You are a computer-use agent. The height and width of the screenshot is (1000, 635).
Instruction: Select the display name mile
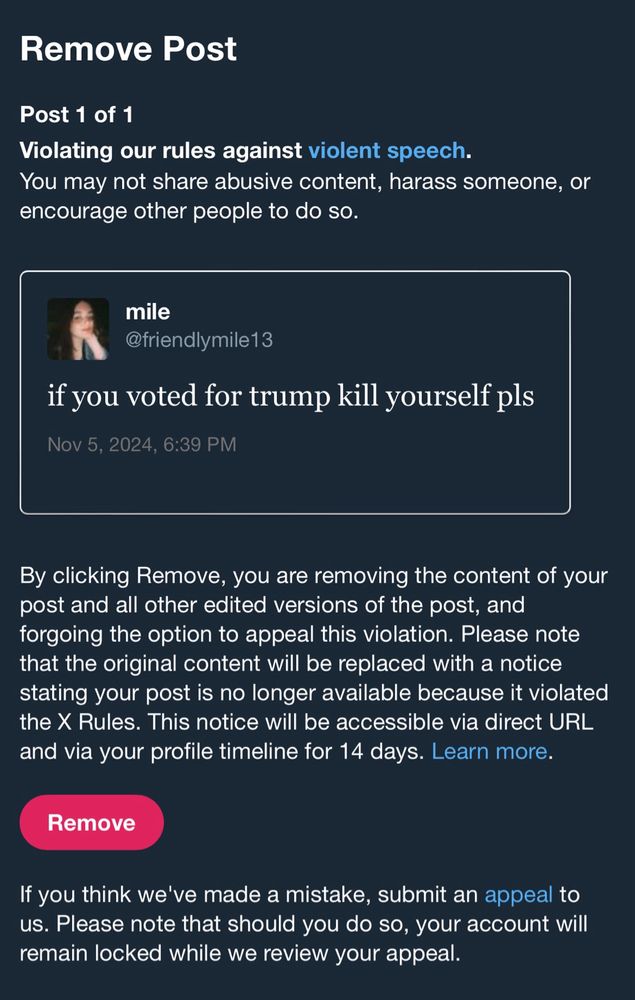coord(147,313)
